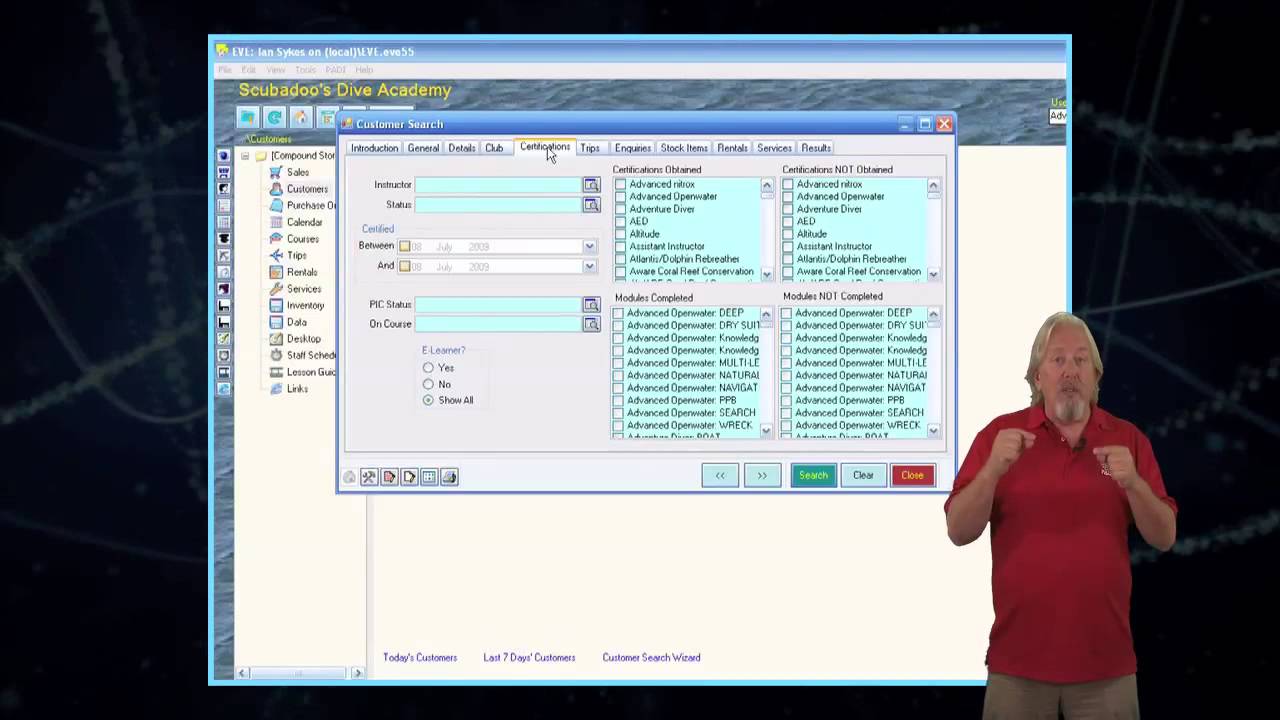Switch to the Introduction tab
1280x720 pixels.
(374, 148)
